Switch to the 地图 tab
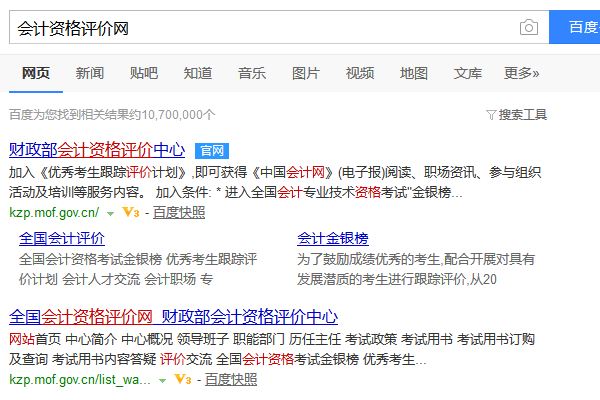The image size is (600, 400). [414, 73]
